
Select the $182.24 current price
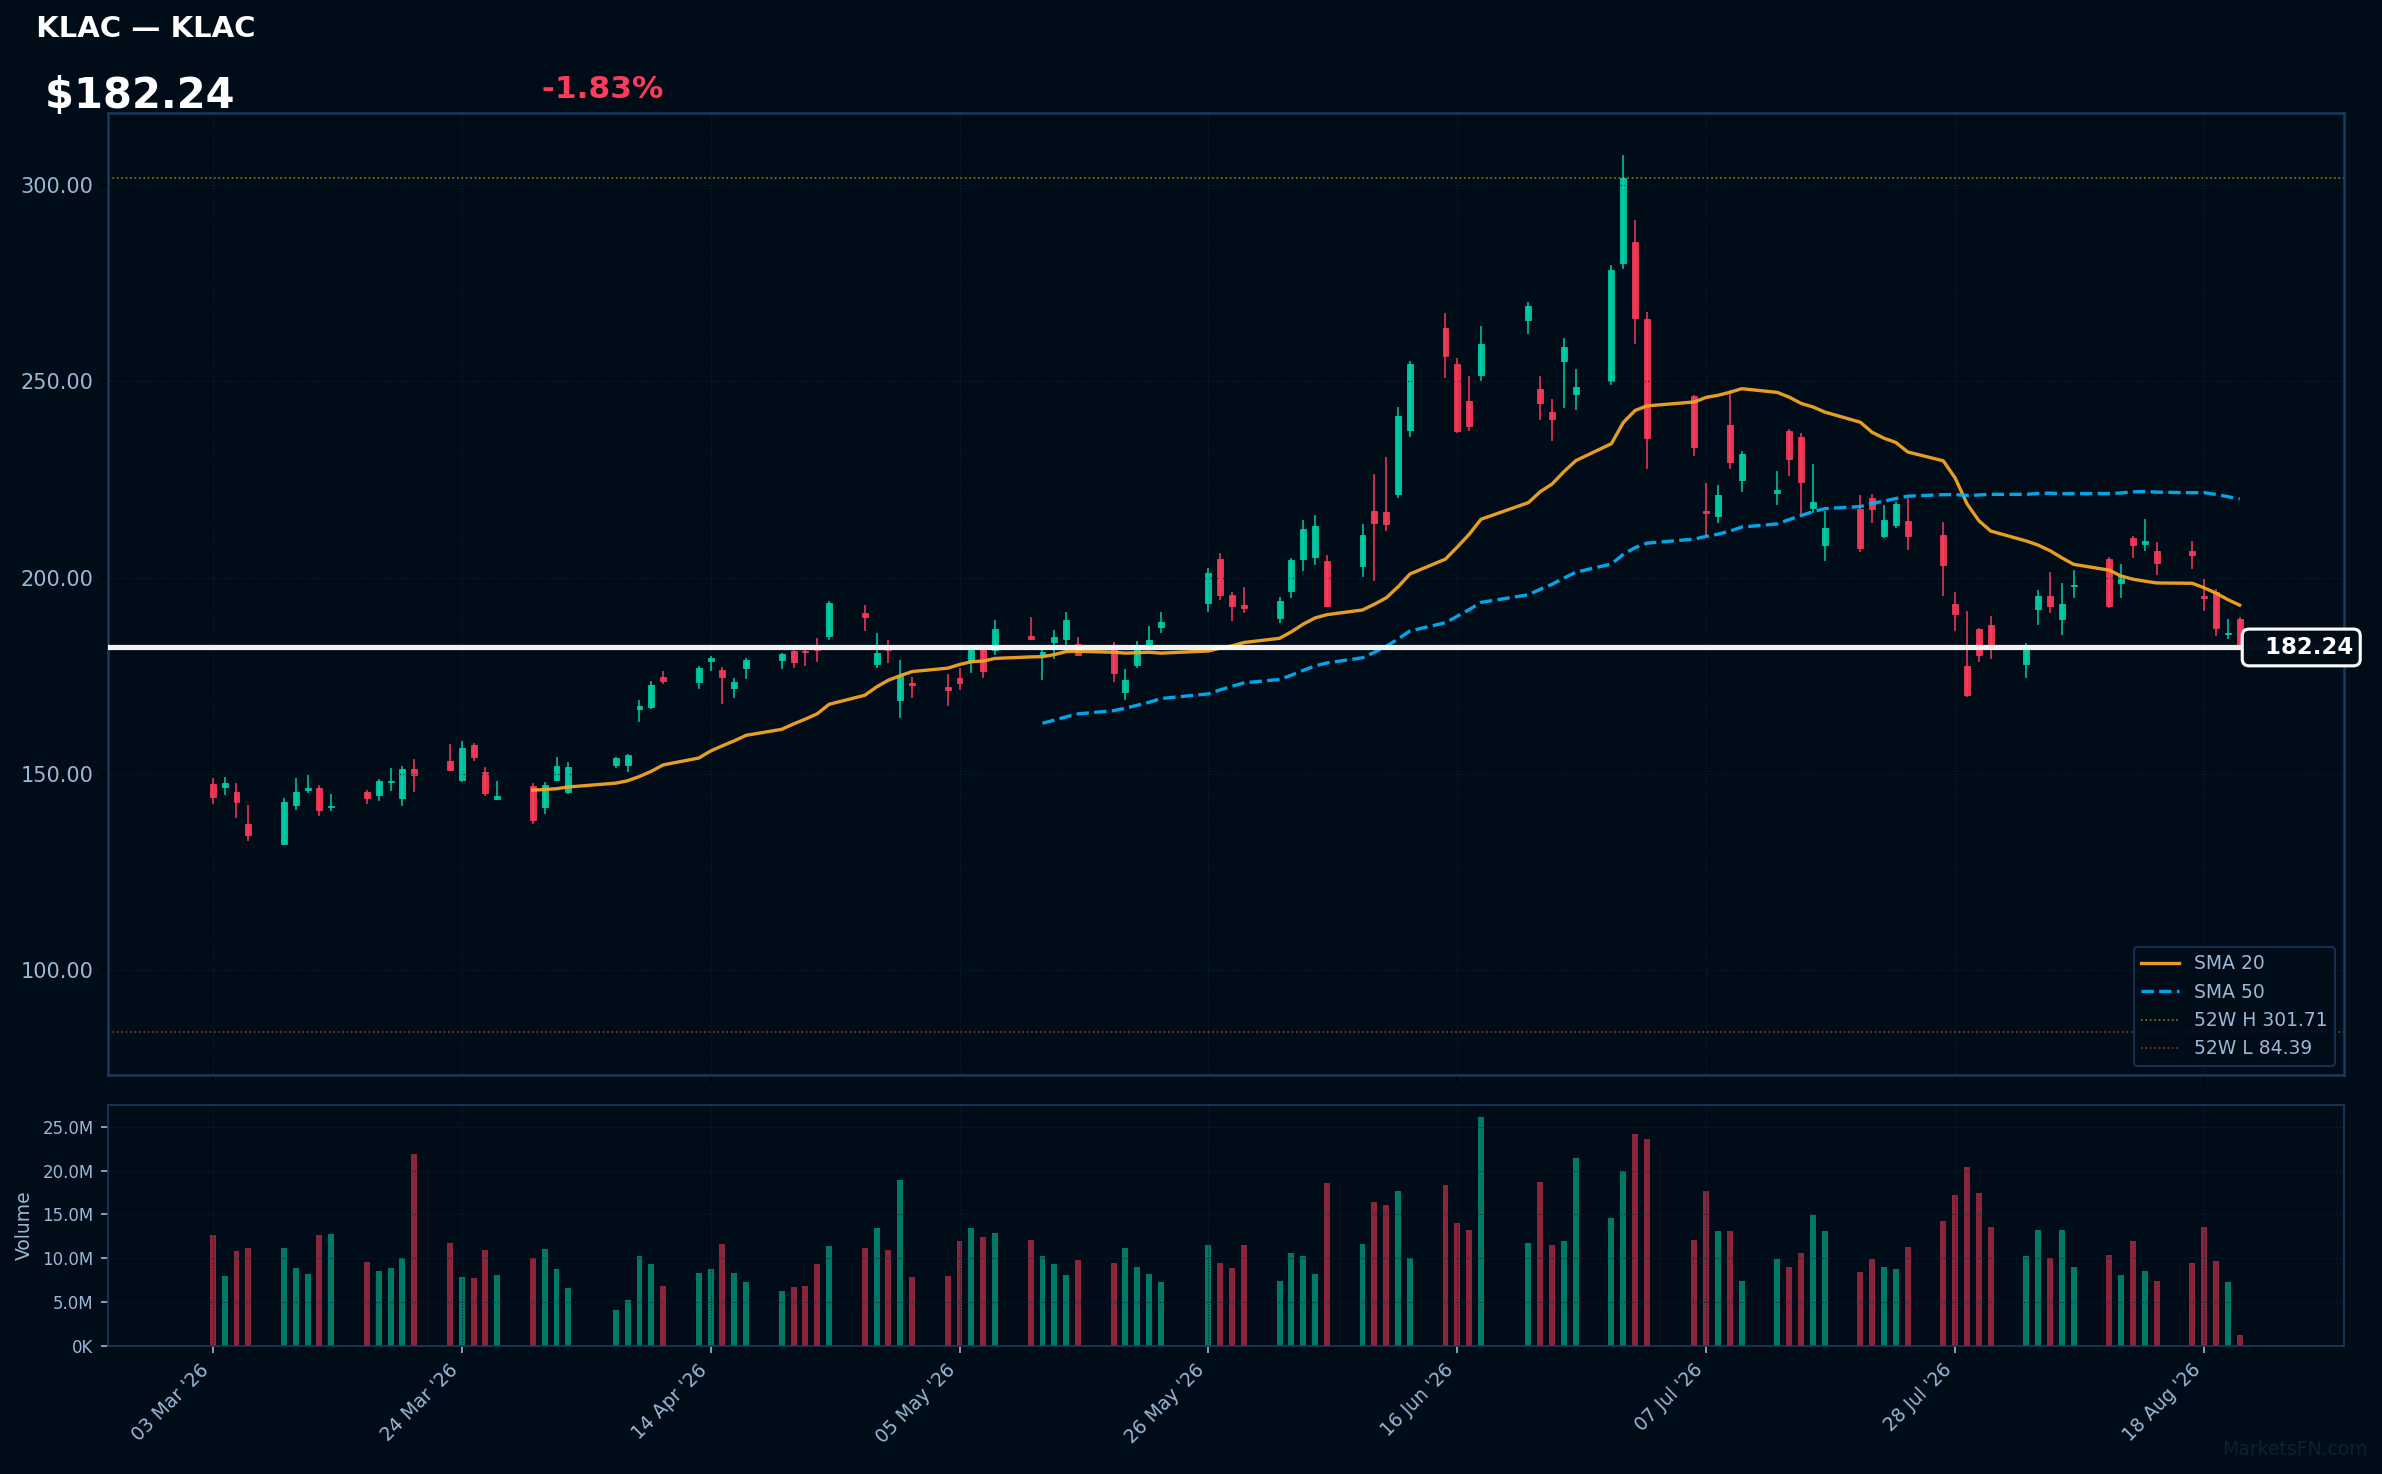click(139, 94)
